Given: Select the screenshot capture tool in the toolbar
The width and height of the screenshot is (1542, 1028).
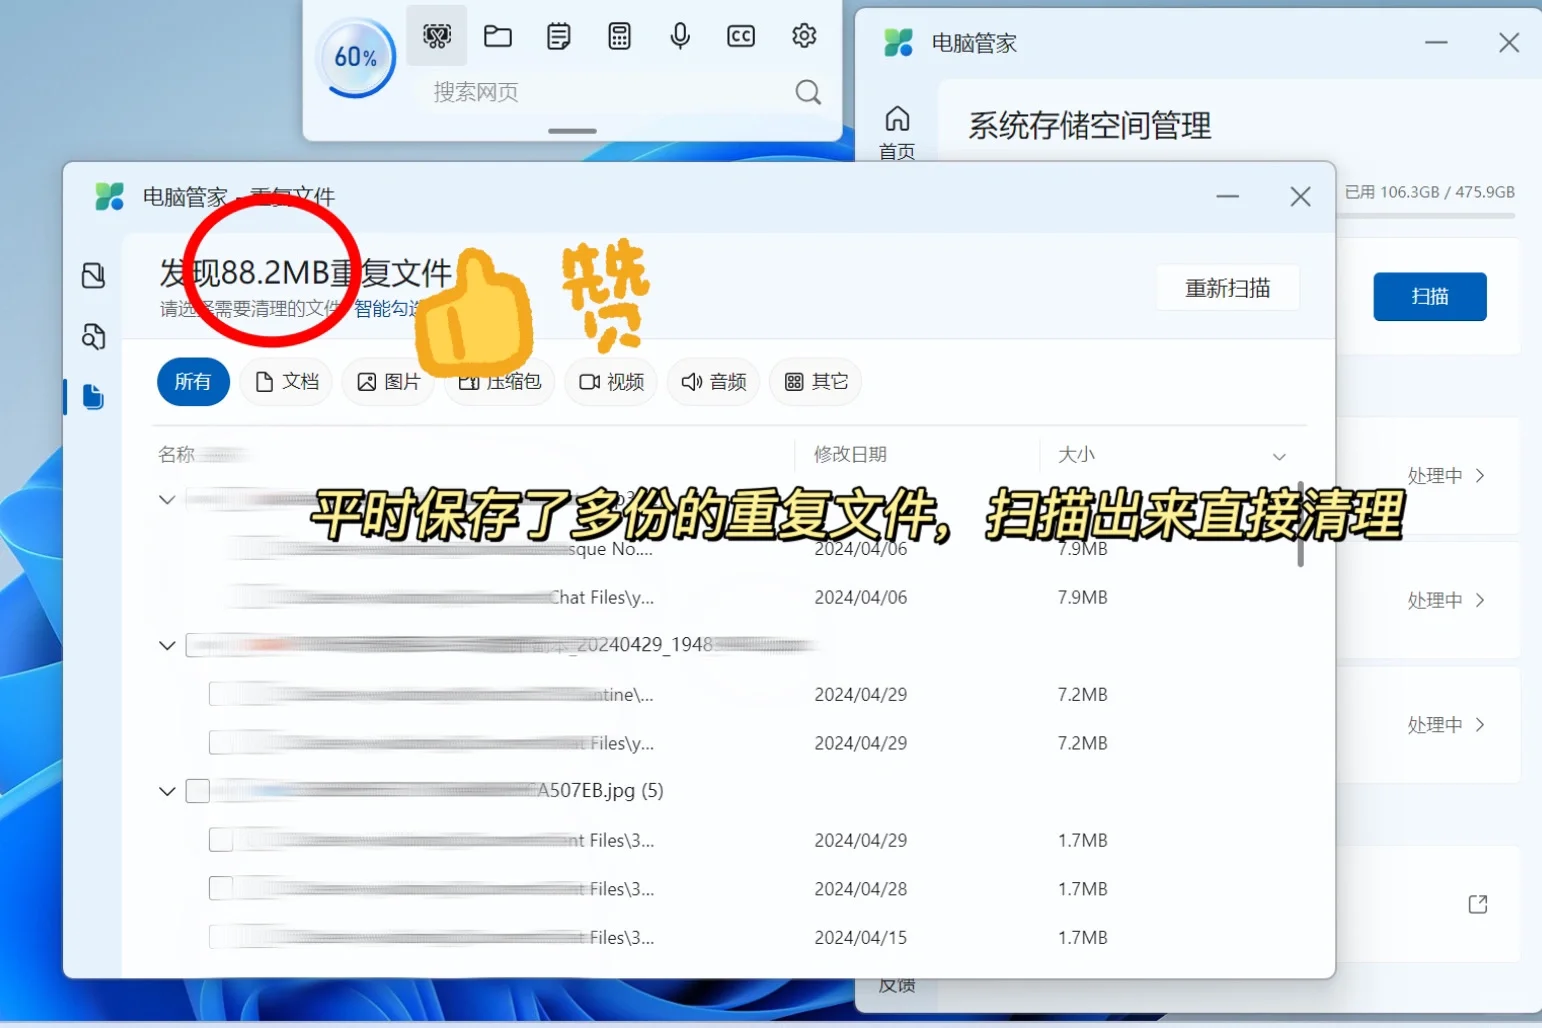Looking at the screenshot, I should point(437,35).
